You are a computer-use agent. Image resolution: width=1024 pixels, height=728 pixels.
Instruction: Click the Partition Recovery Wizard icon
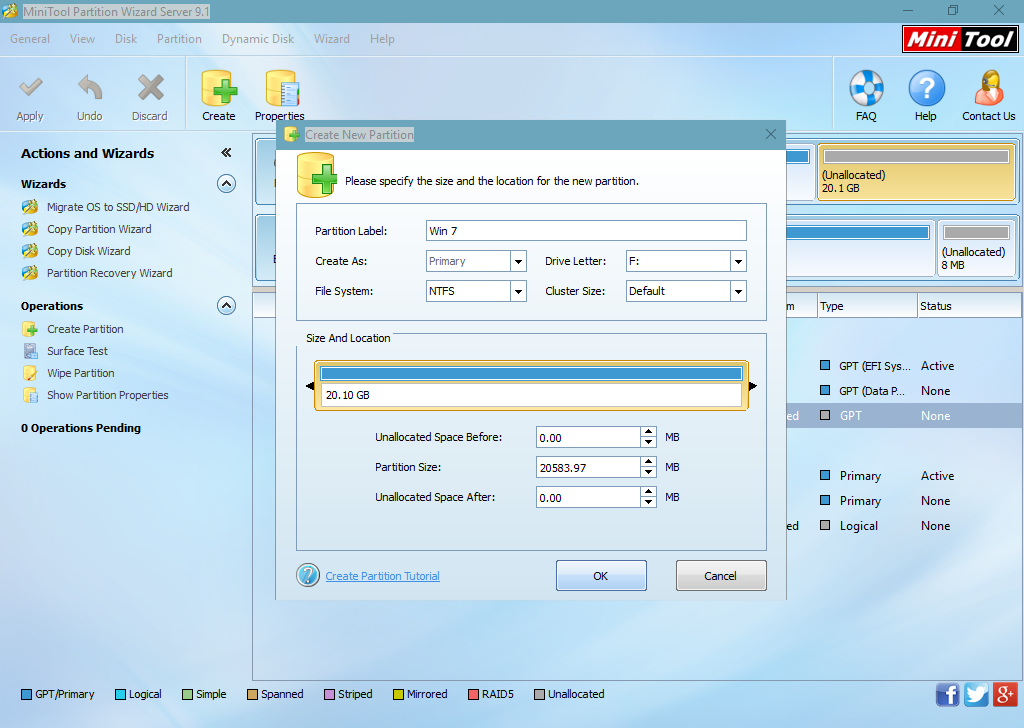pos(30,273)
